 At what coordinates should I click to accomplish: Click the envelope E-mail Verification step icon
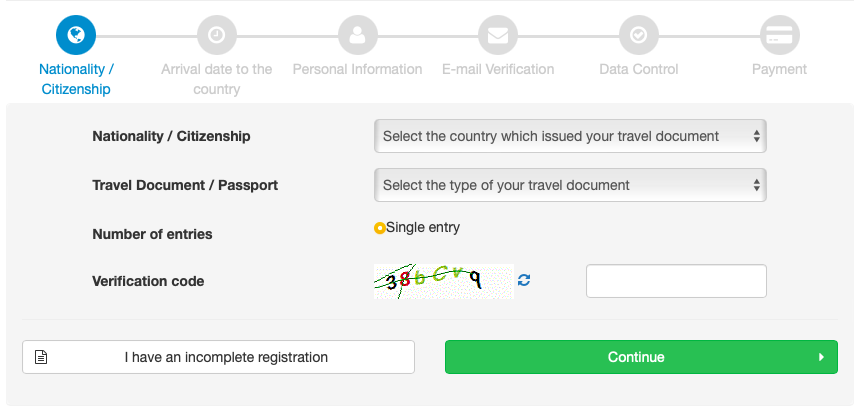coord(497,35)
